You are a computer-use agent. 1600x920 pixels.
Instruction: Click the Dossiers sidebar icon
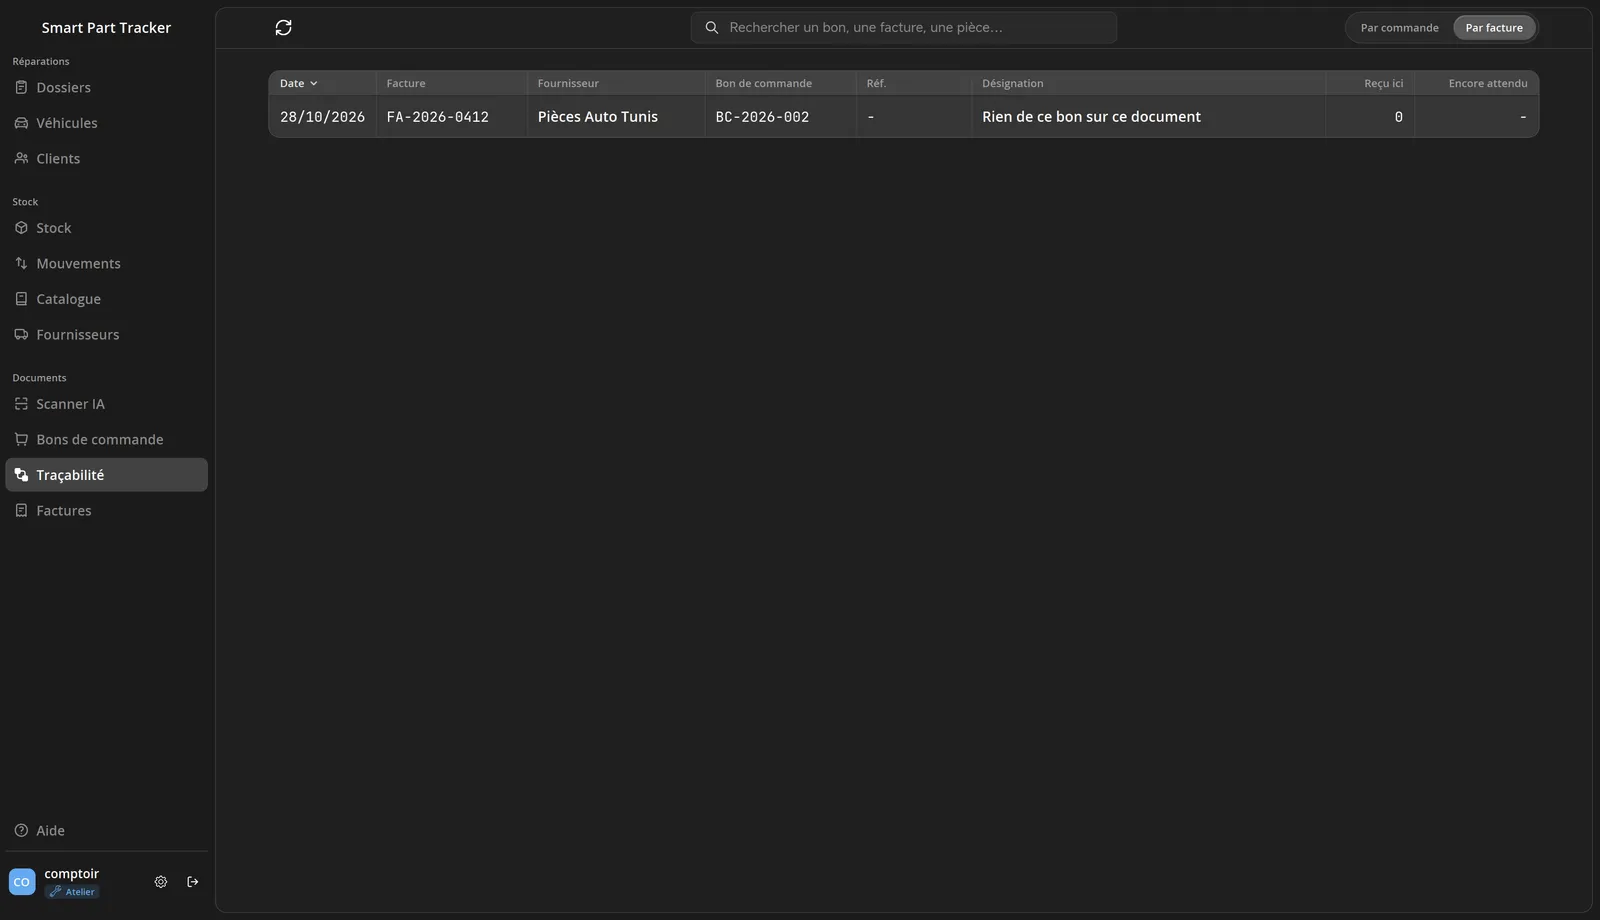tap(21, 88)
